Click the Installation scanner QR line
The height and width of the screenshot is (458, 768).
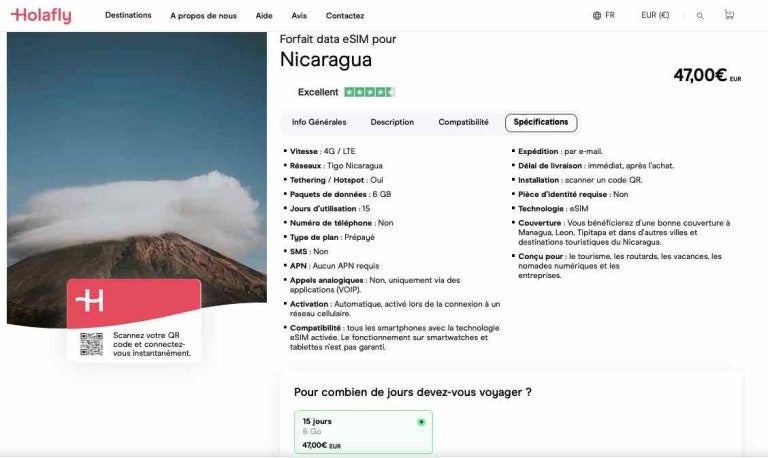(580, 180)
